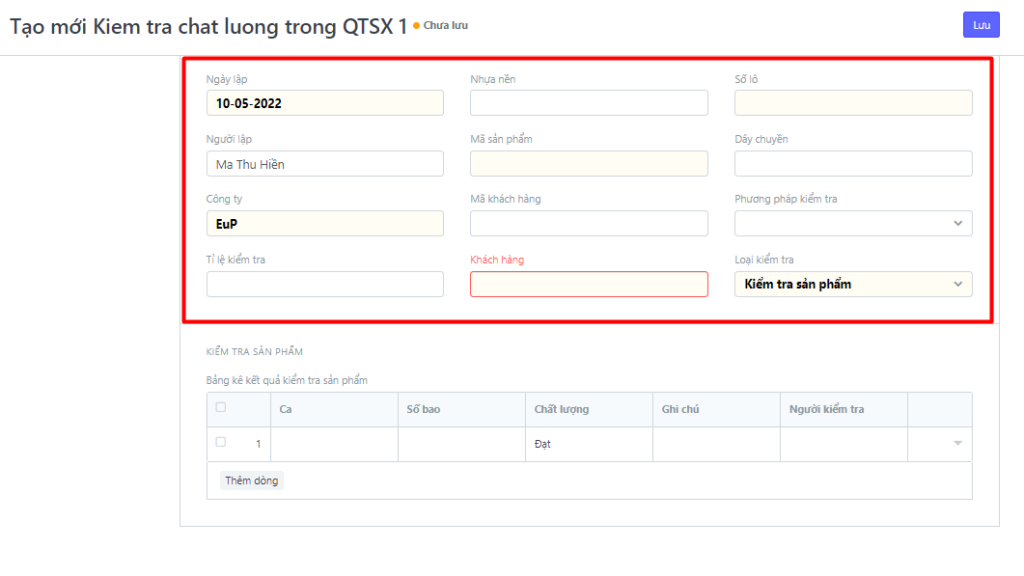
Task: Tick the checkbox for row 1
Action: pyautogui.click(x=221, y=442)
